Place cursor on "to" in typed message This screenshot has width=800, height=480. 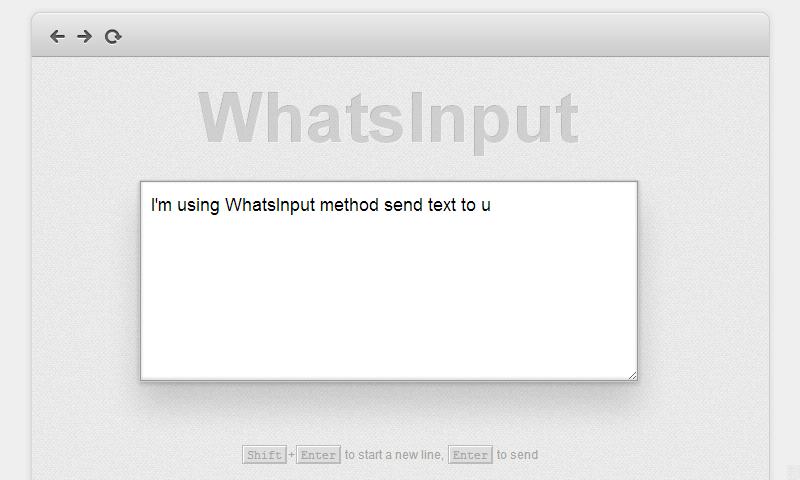point(468,205)
